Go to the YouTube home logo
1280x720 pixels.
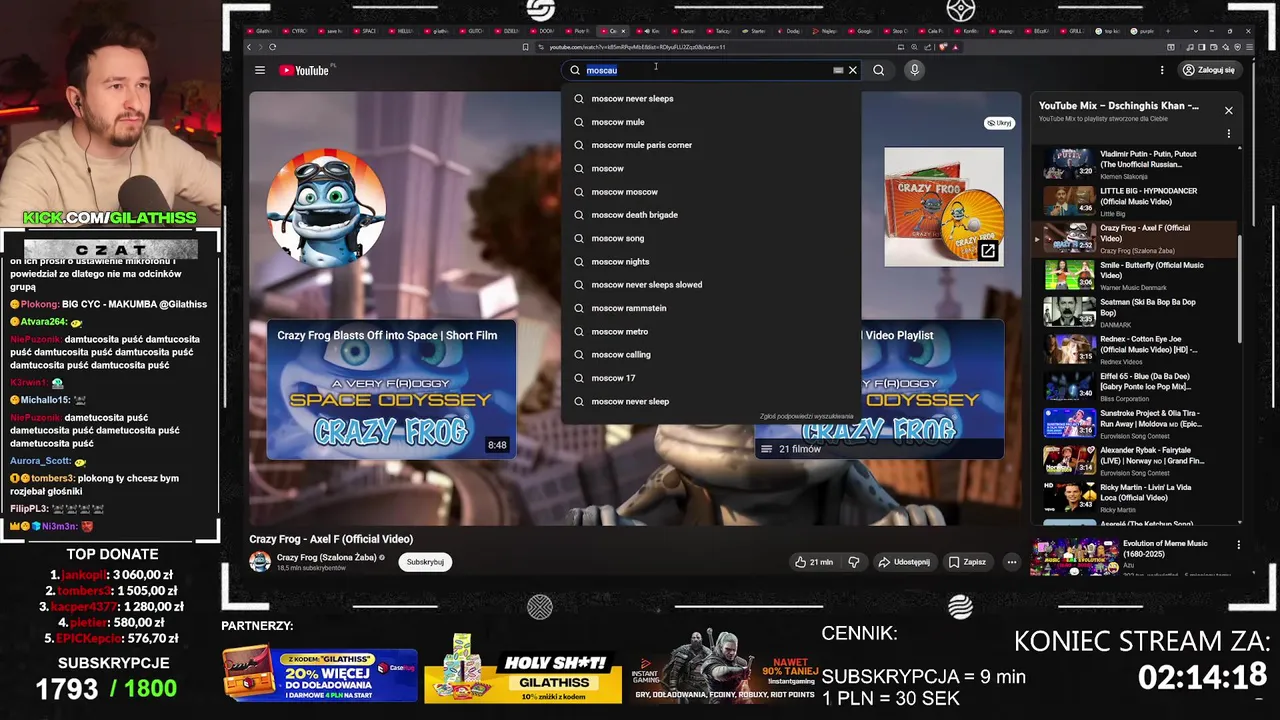pyautogui.click(x=304, y=70)
